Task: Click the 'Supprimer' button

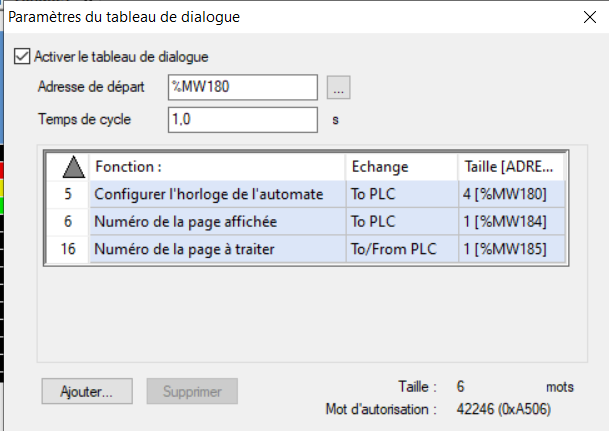Action: [x=192, y=391]
